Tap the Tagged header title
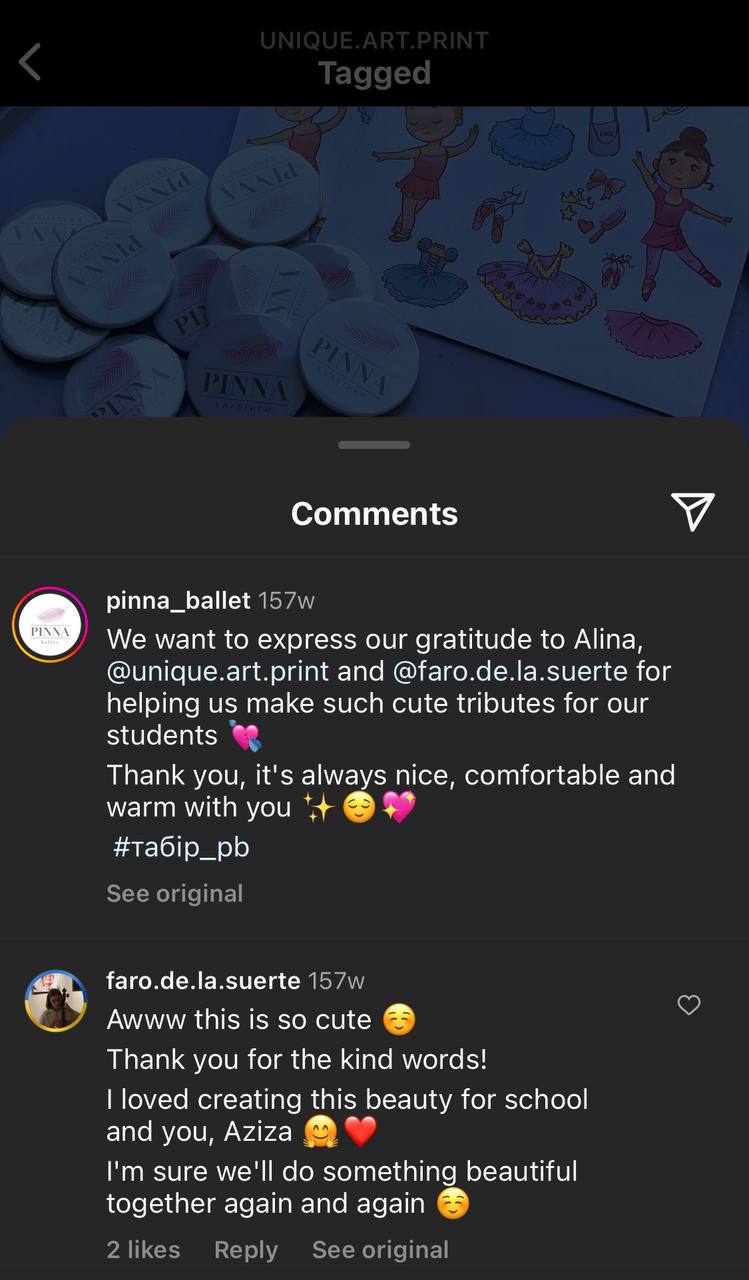 point(374,73)
